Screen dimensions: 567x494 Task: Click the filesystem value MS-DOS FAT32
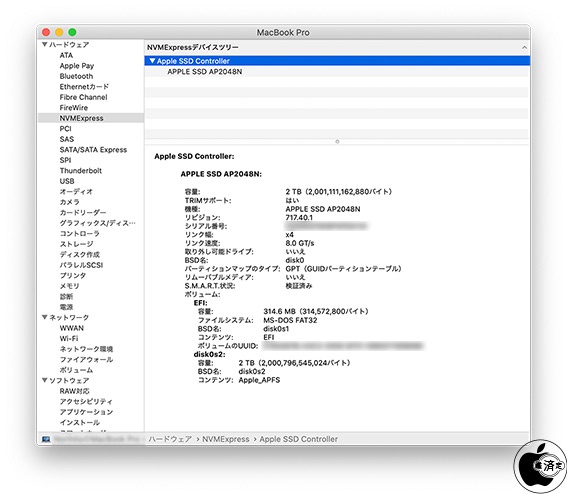290,320
